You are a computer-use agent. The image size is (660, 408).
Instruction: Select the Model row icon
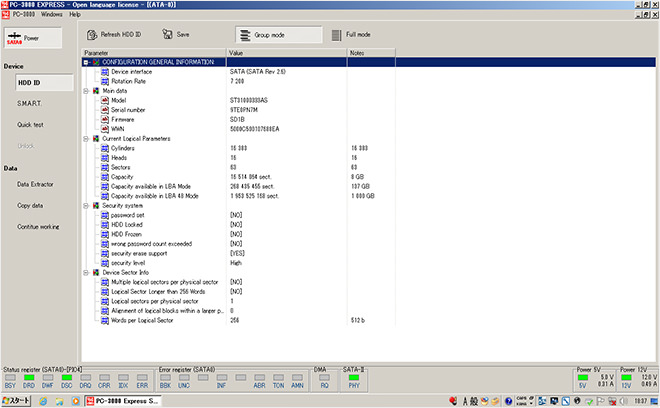105,101
